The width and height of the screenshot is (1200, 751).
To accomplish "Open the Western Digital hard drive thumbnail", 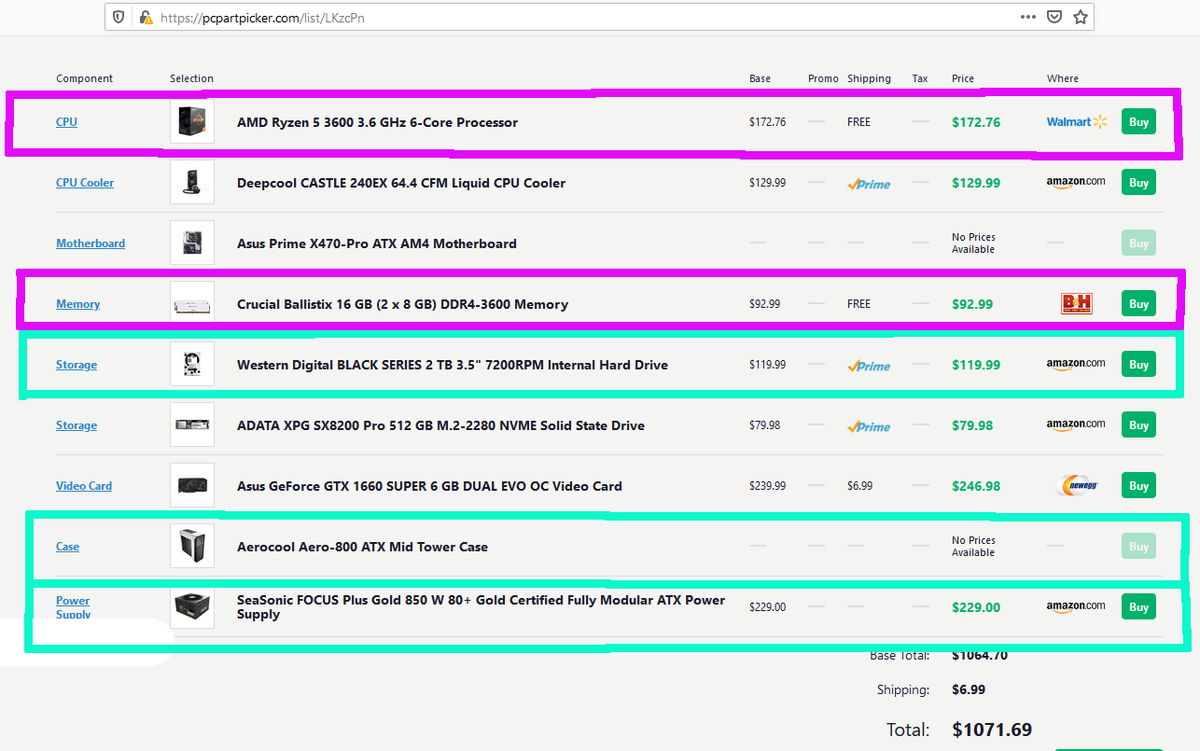I will click(x=192, y=365).
